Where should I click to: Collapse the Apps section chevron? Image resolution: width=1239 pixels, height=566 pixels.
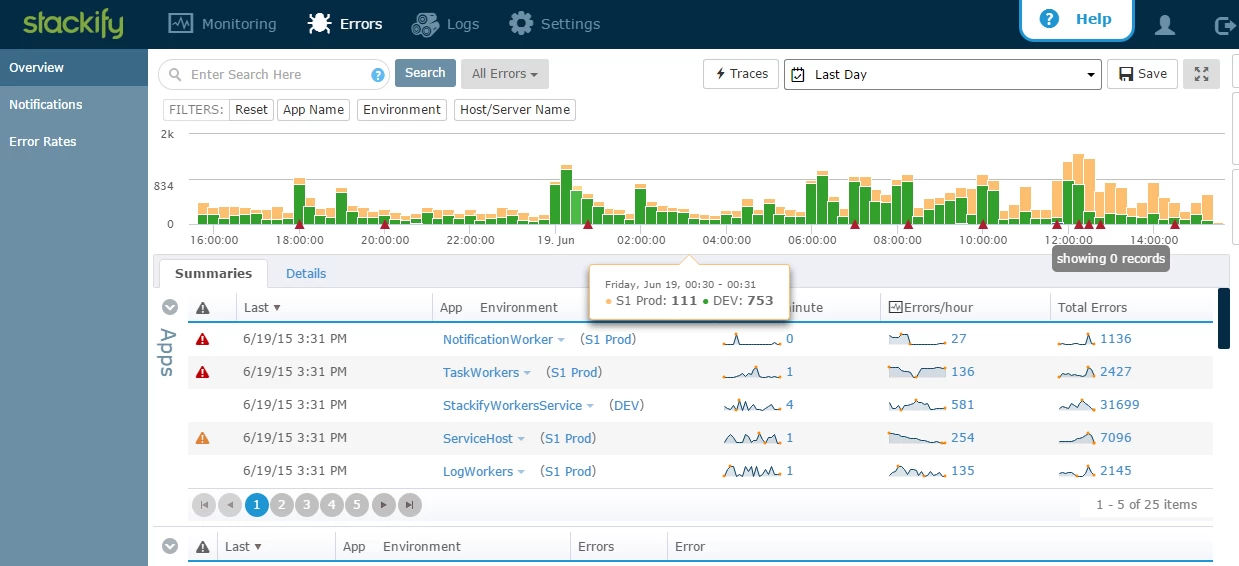pos(170,307)
